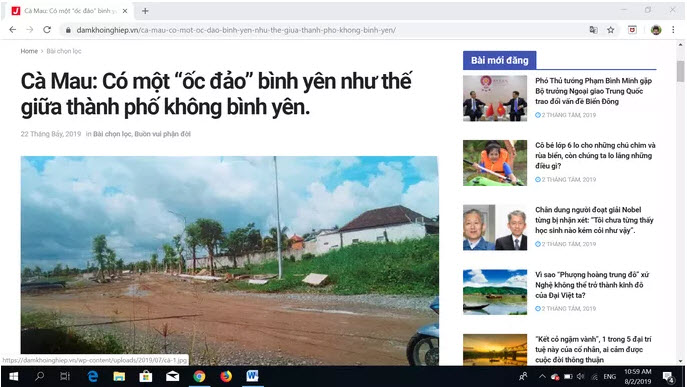Open File Explorer from taskbar

click(119, 376)
